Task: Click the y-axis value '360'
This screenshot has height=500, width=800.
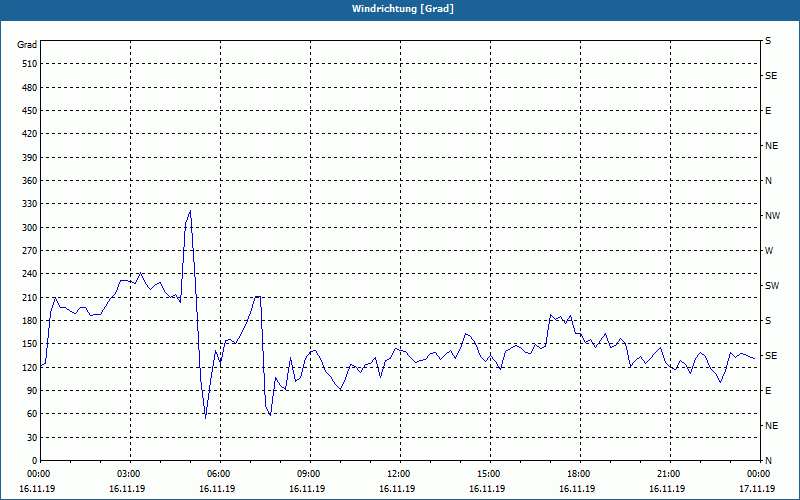Action: (x=30, y=181)
